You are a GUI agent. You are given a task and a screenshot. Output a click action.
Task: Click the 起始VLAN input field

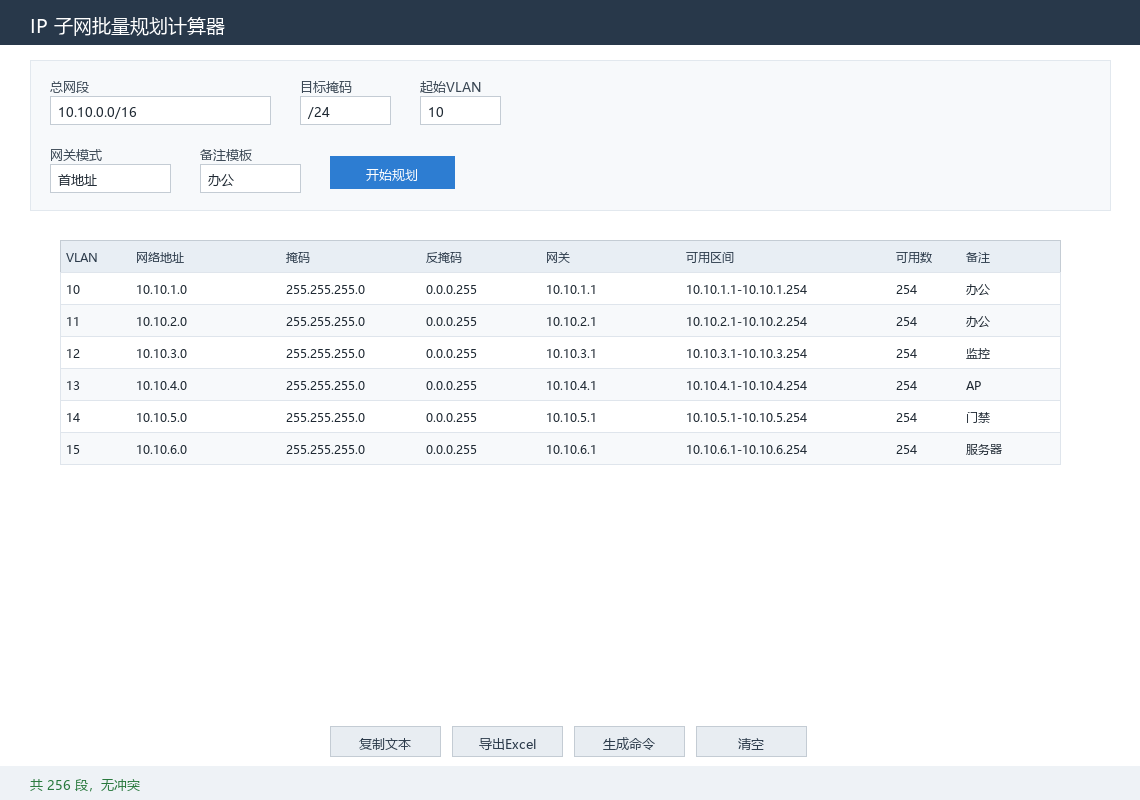tap(460, 111)
